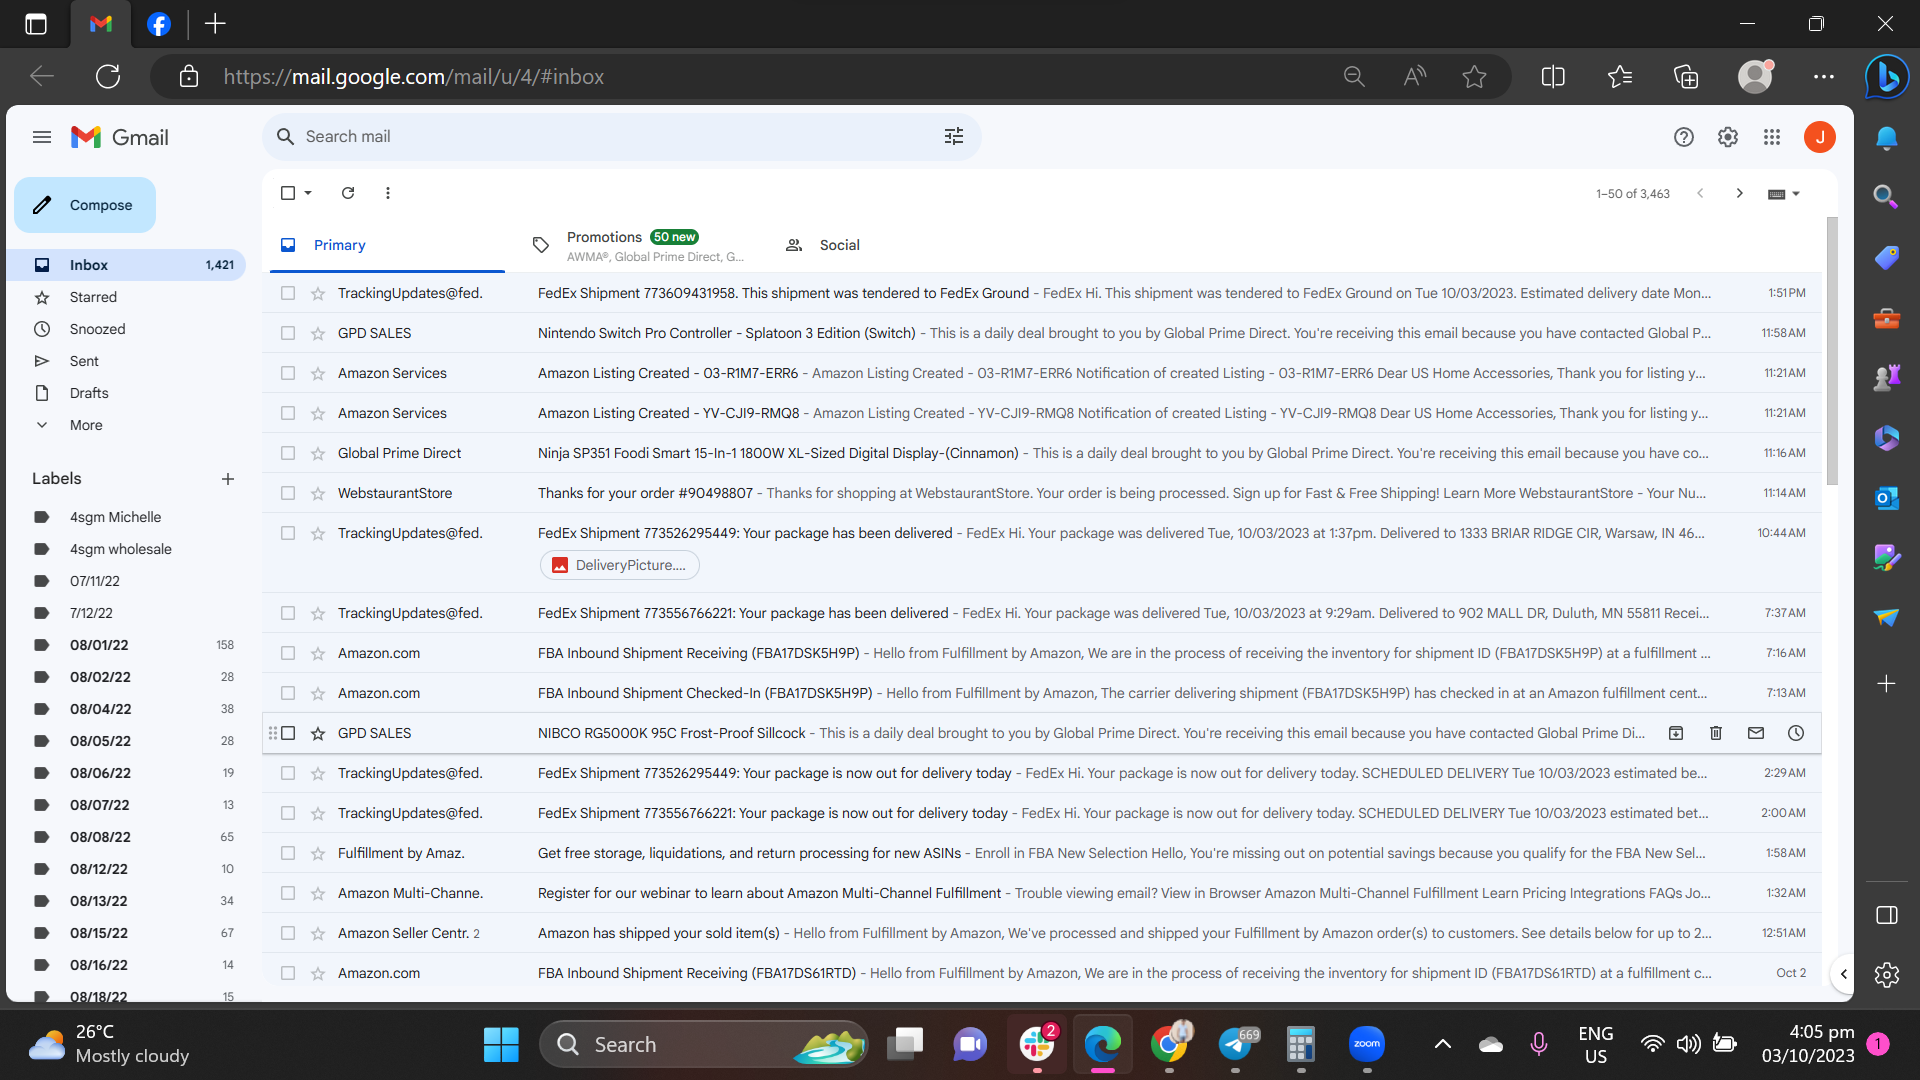Open email about Amazon has shipped your sold item(s)

tap(1041, 933)
